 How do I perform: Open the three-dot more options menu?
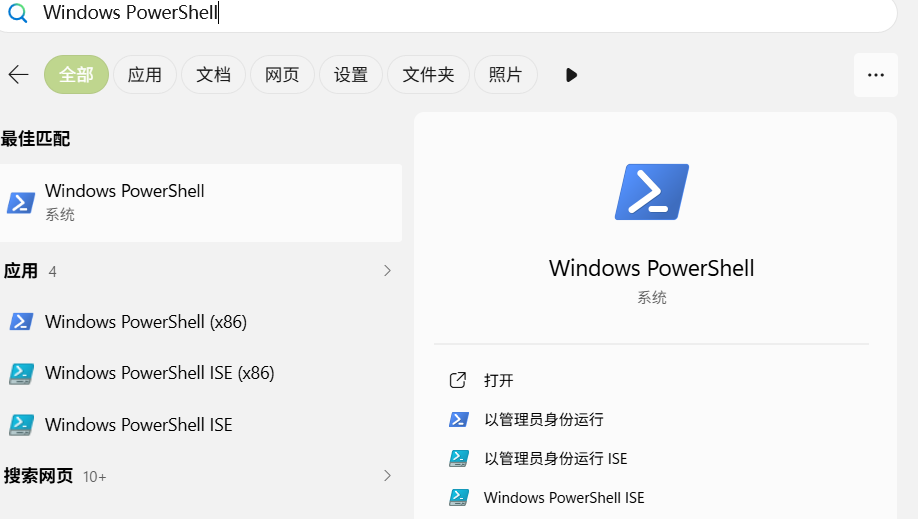point(876,75)
